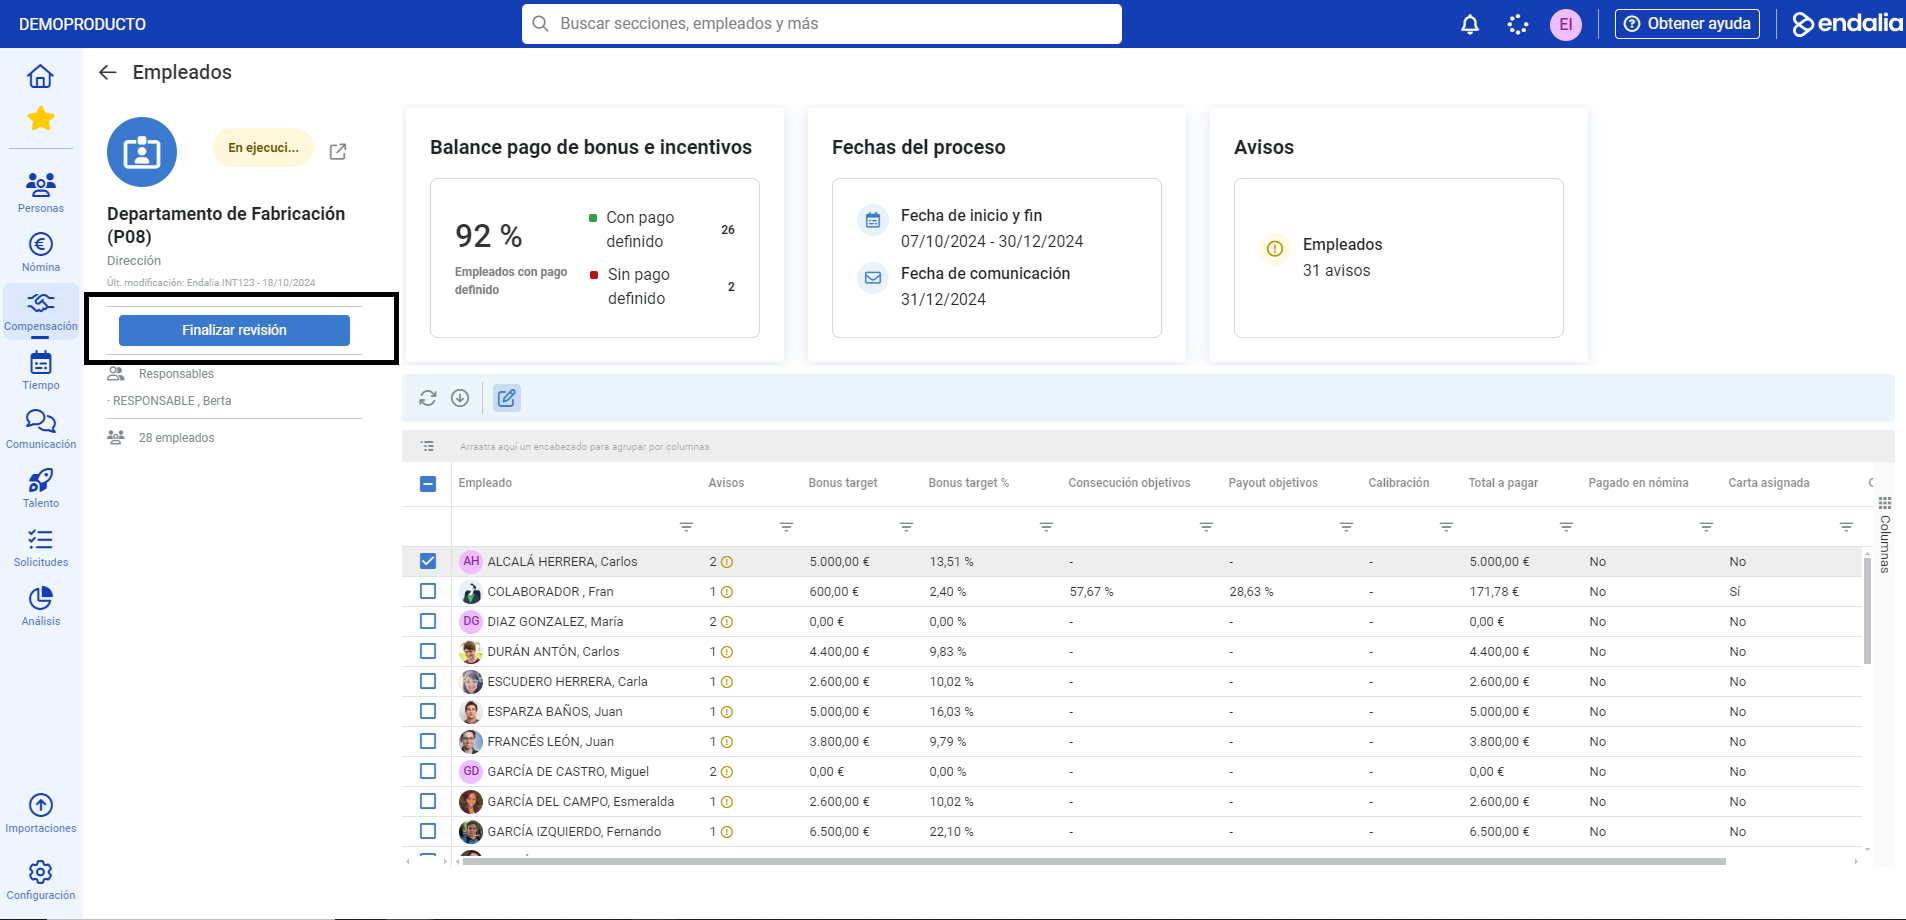Image resolution: width=1906 pixels, height=920 pixels.
Task: Check the COLABORADOR, Fran row checkbox
Action: [428, 591]
